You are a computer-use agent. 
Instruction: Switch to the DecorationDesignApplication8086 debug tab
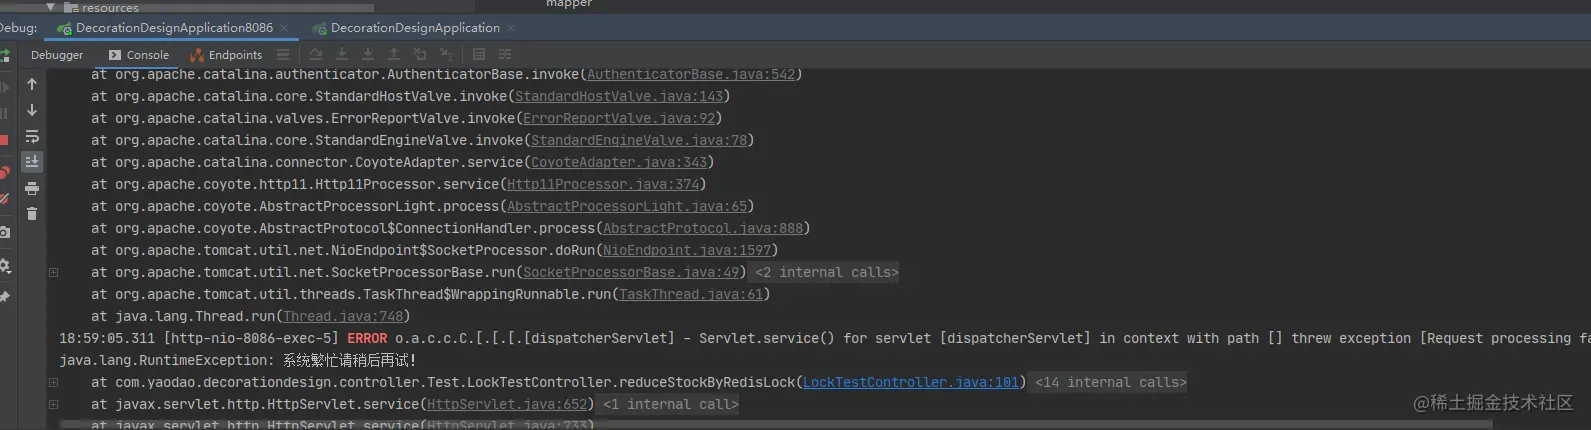click(174, 28)
